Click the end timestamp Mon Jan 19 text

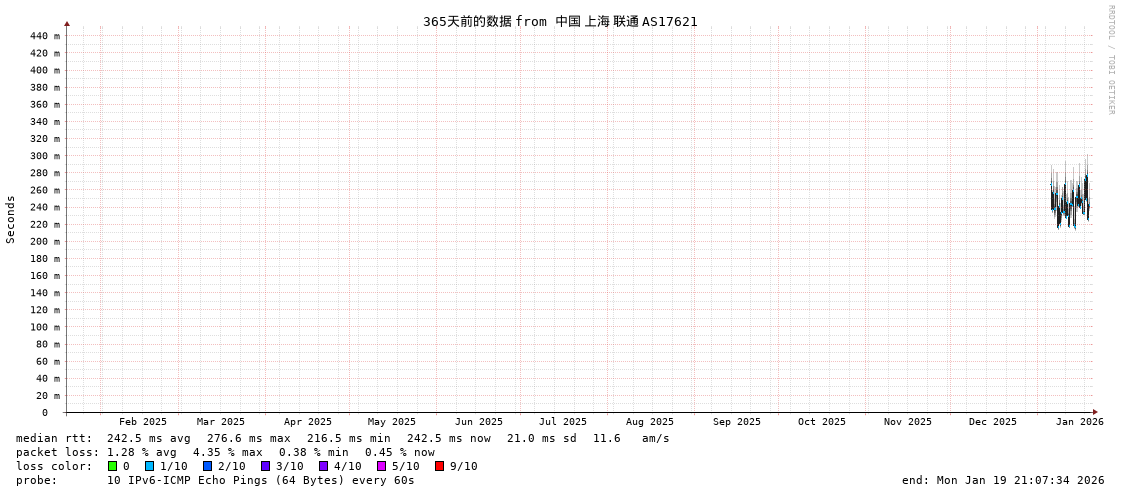click(x=1003, y=480)
